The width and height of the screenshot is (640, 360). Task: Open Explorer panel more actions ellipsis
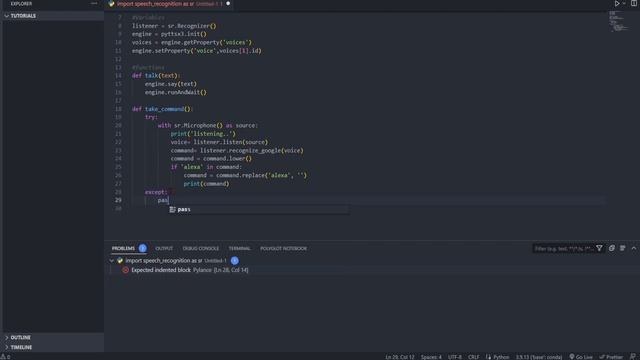tap(94, 3)
